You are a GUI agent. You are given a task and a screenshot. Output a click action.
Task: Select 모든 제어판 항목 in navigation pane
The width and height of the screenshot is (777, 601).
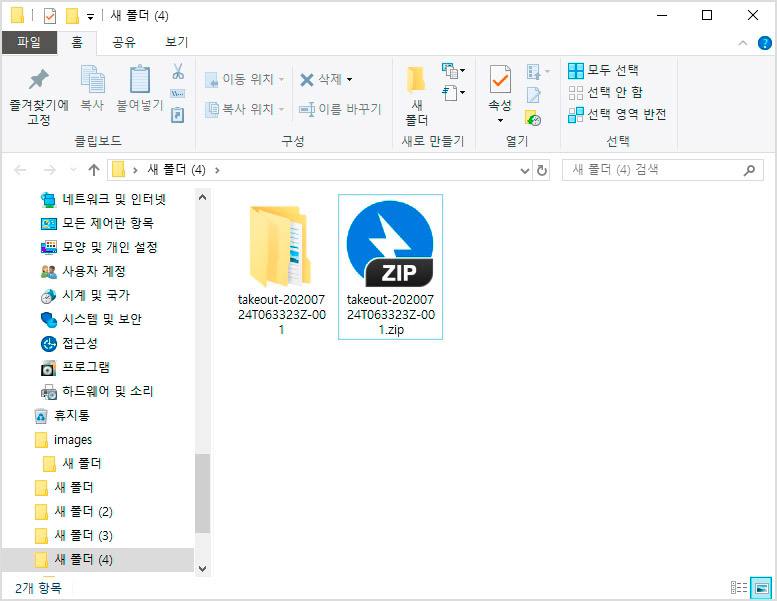click(97, 223)
